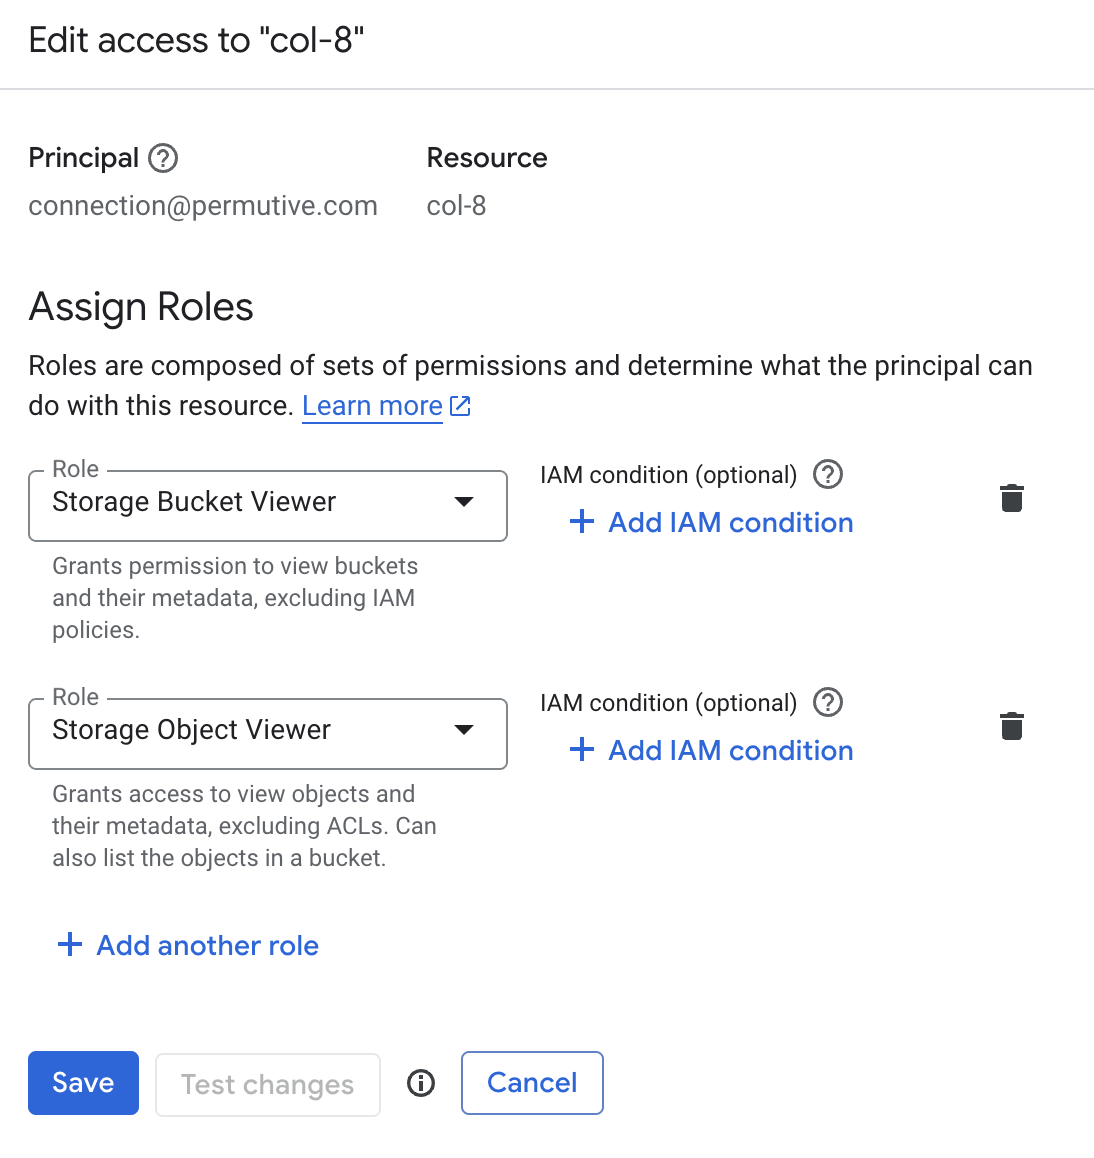Viewport: 1094px width, 1158px height.
Task: Click plus icon of Storage Object Viewer's IAM condition
Action: pyautogui.click(x=581, y=750)
